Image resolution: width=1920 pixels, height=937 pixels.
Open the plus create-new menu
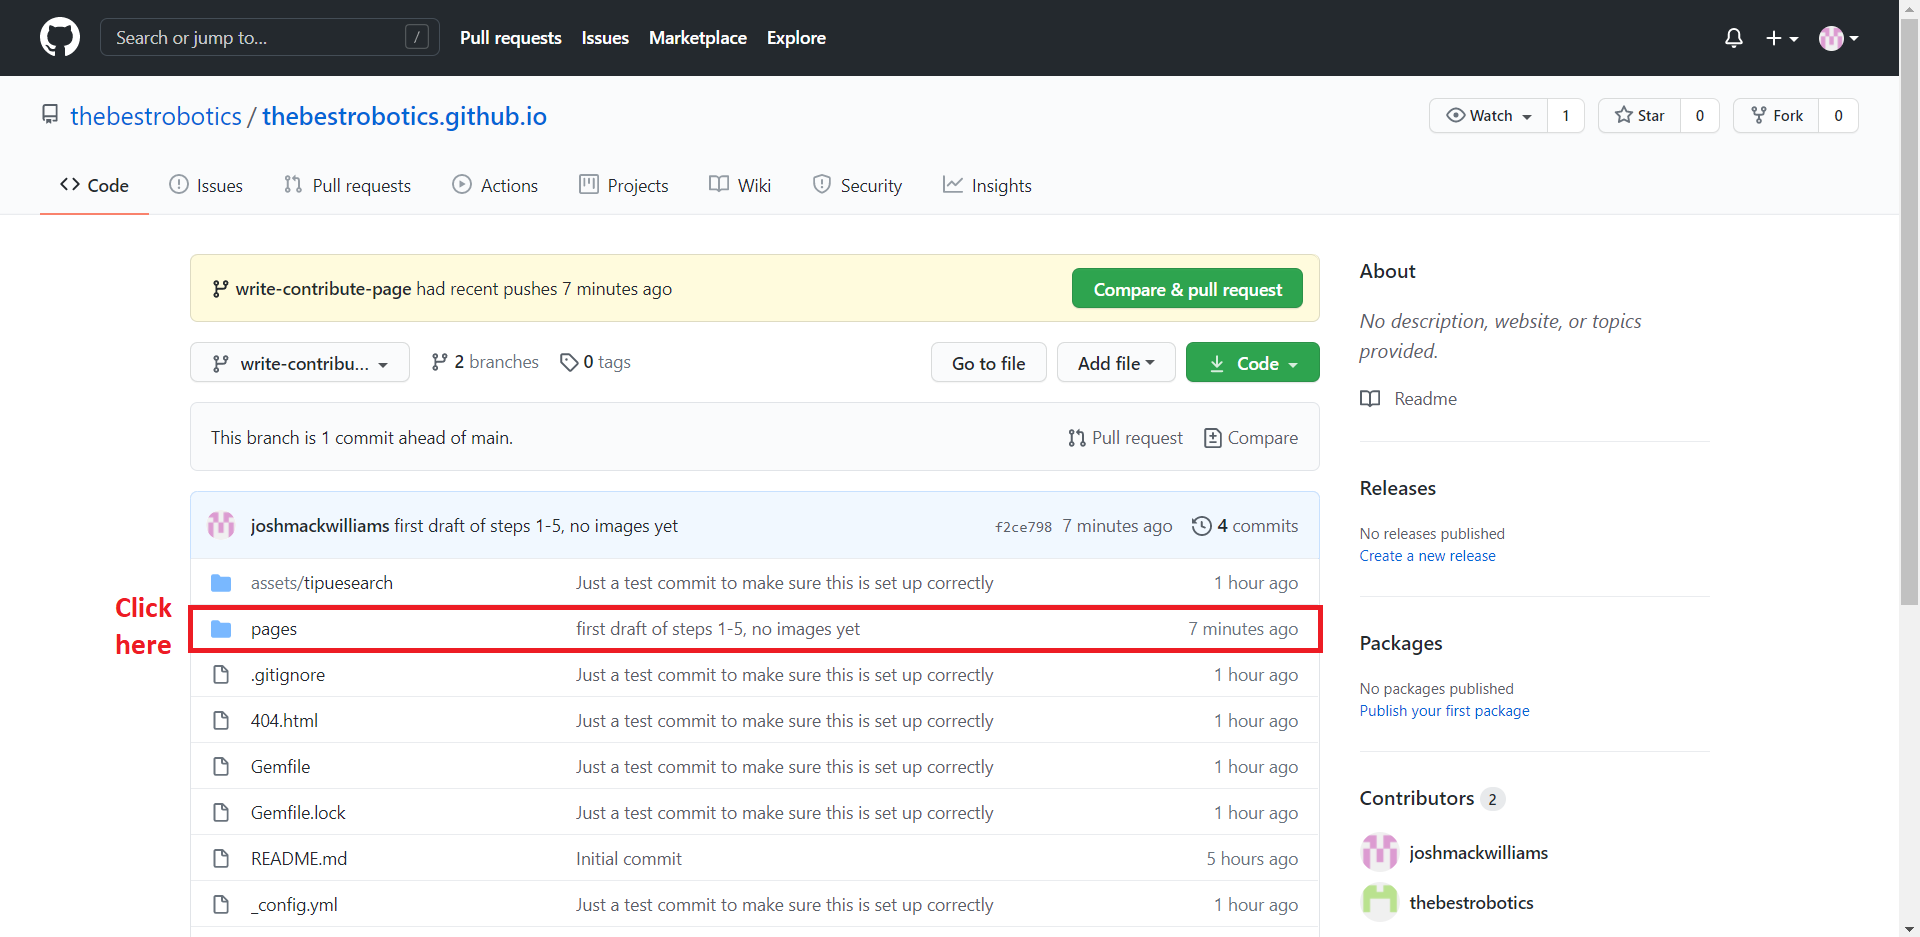click(1782, 38)
